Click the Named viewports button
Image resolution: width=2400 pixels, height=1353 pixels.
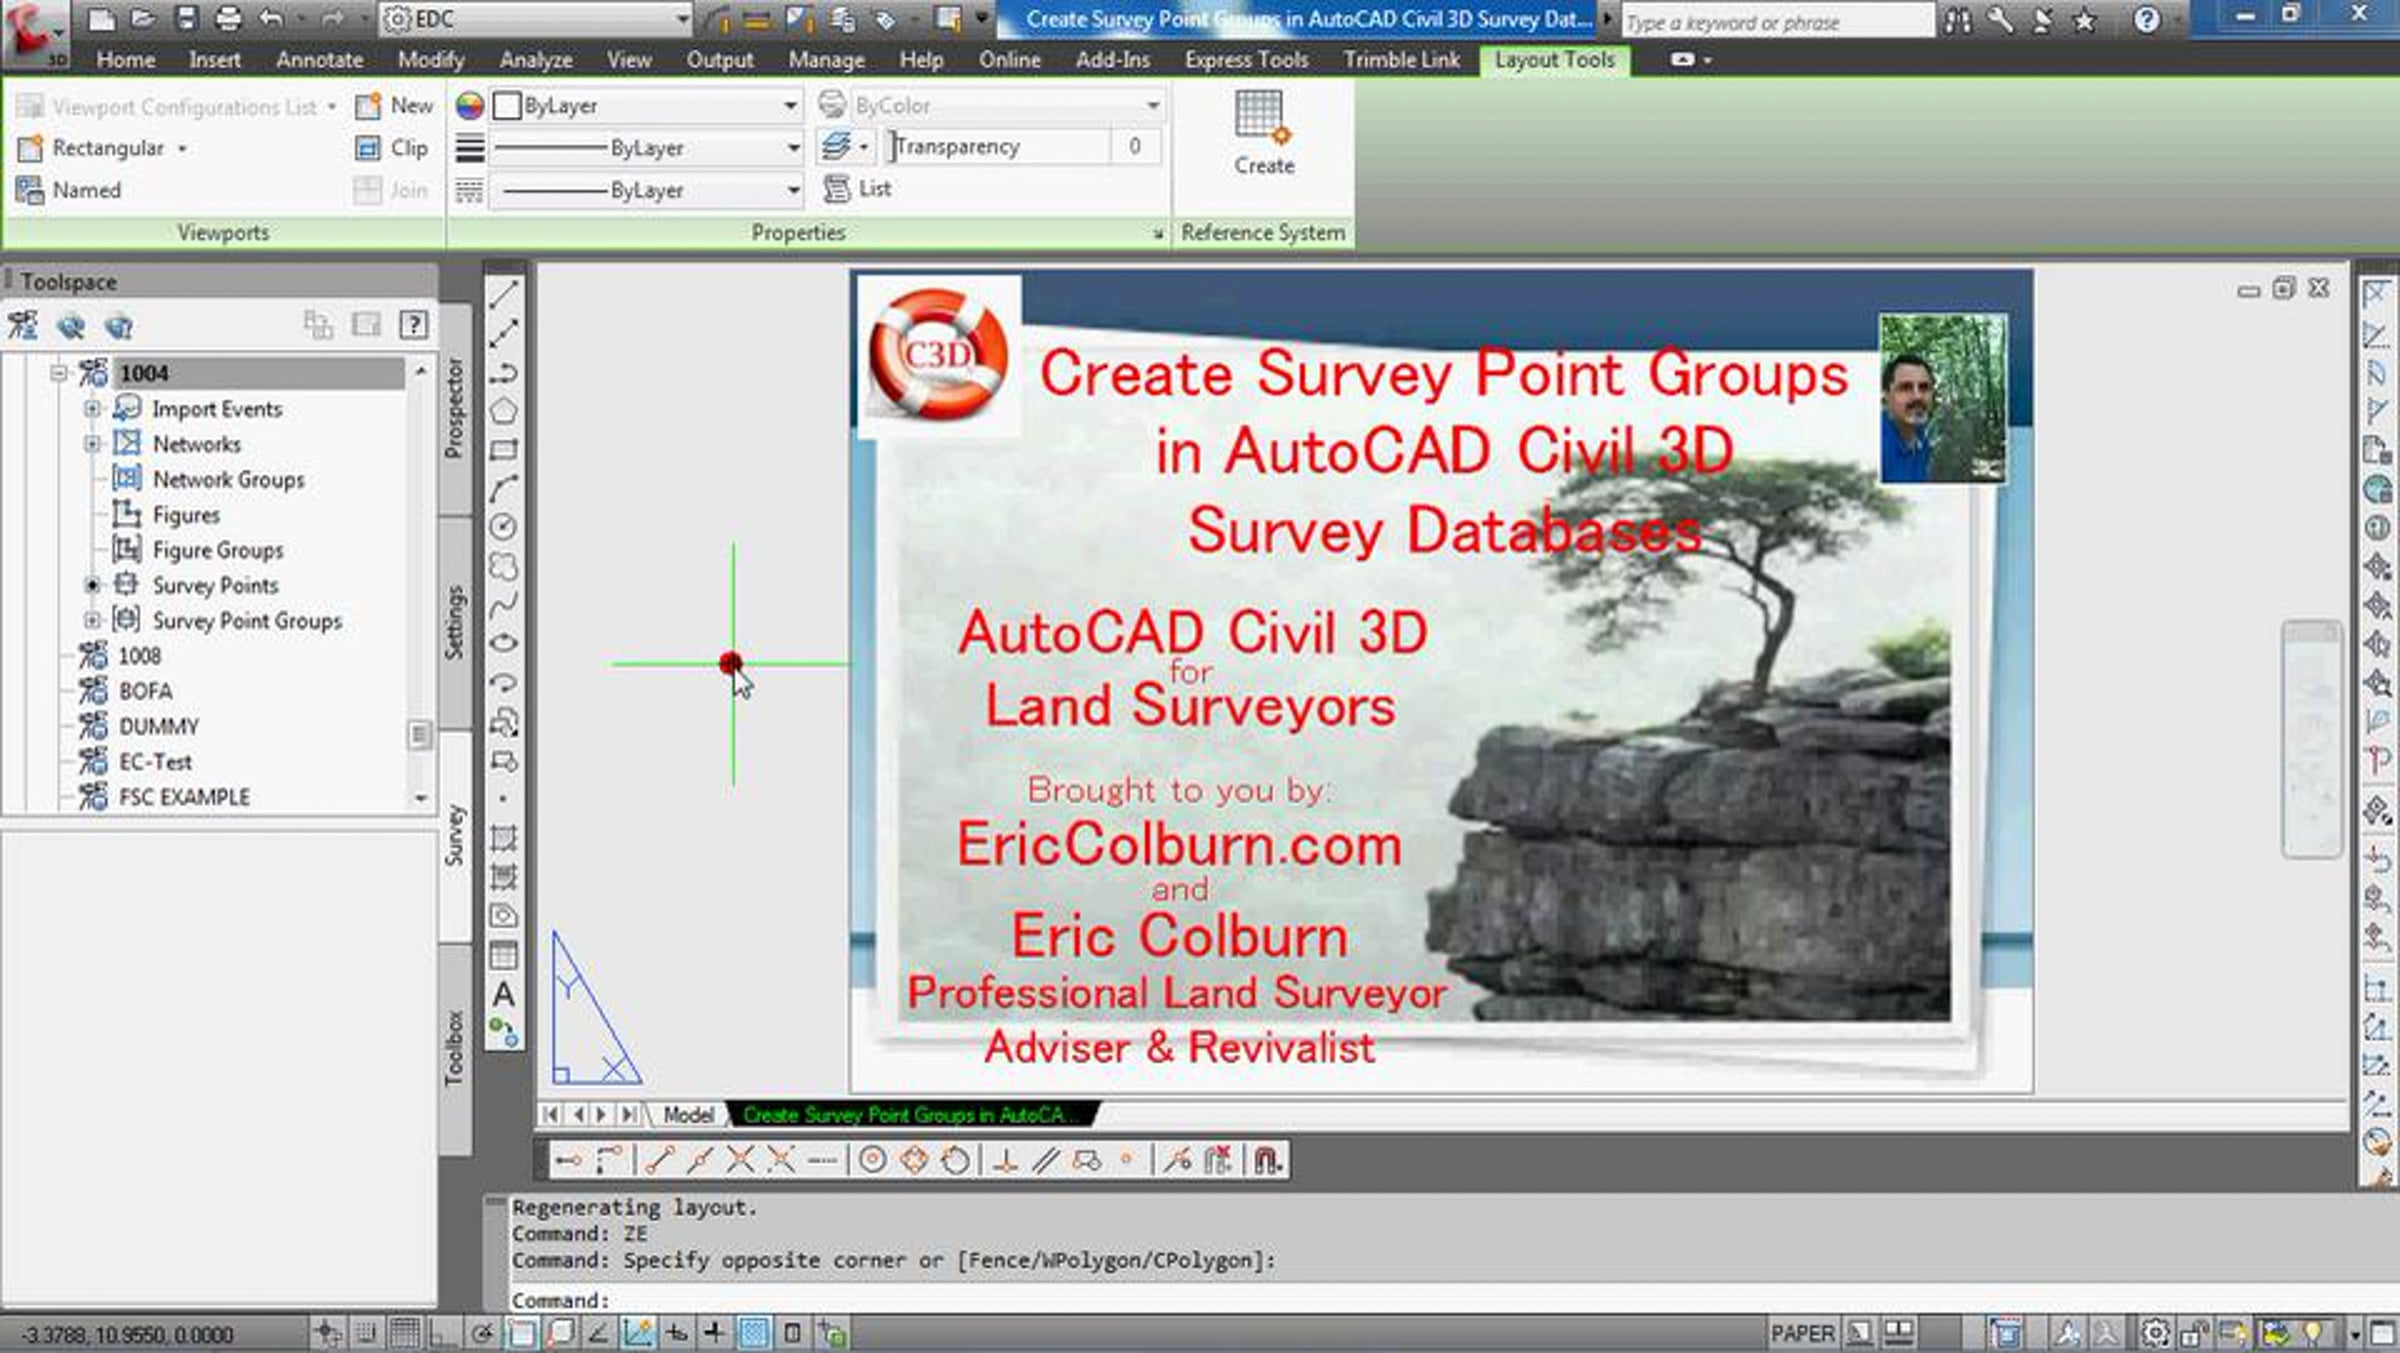tap(70, 190)
